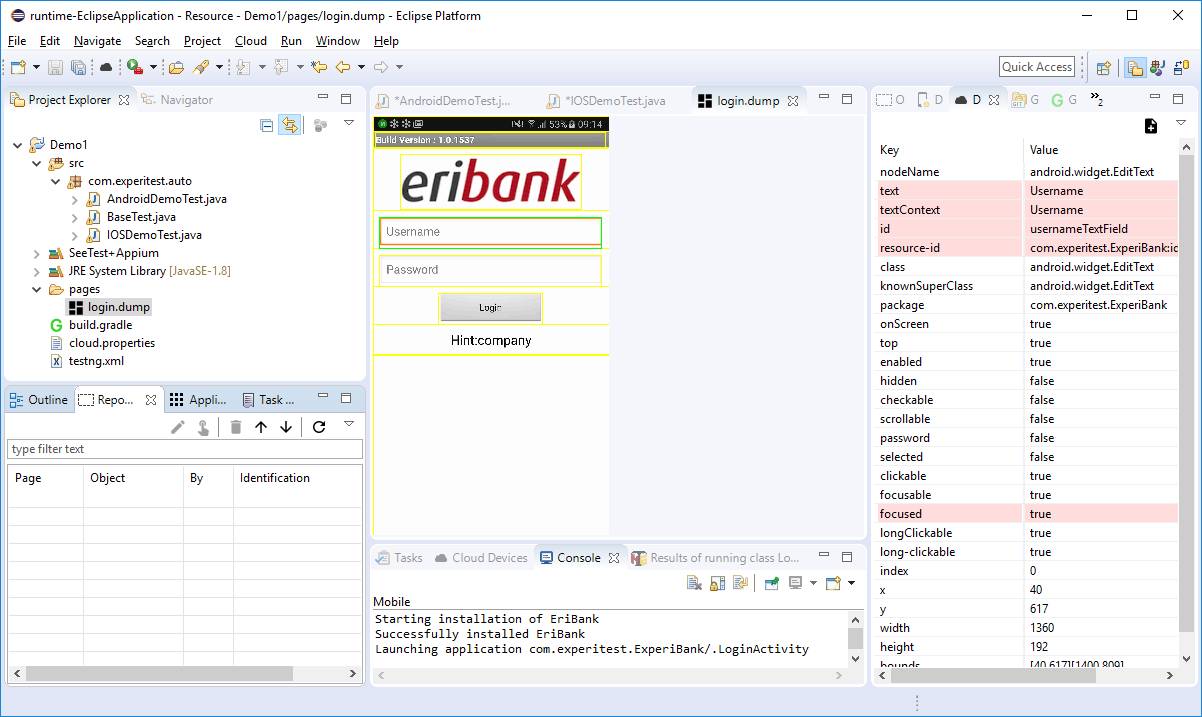The width and height of the screenshot is (1202, 717).
Task: Open the Window menu
Action: (x=338, y=41)
